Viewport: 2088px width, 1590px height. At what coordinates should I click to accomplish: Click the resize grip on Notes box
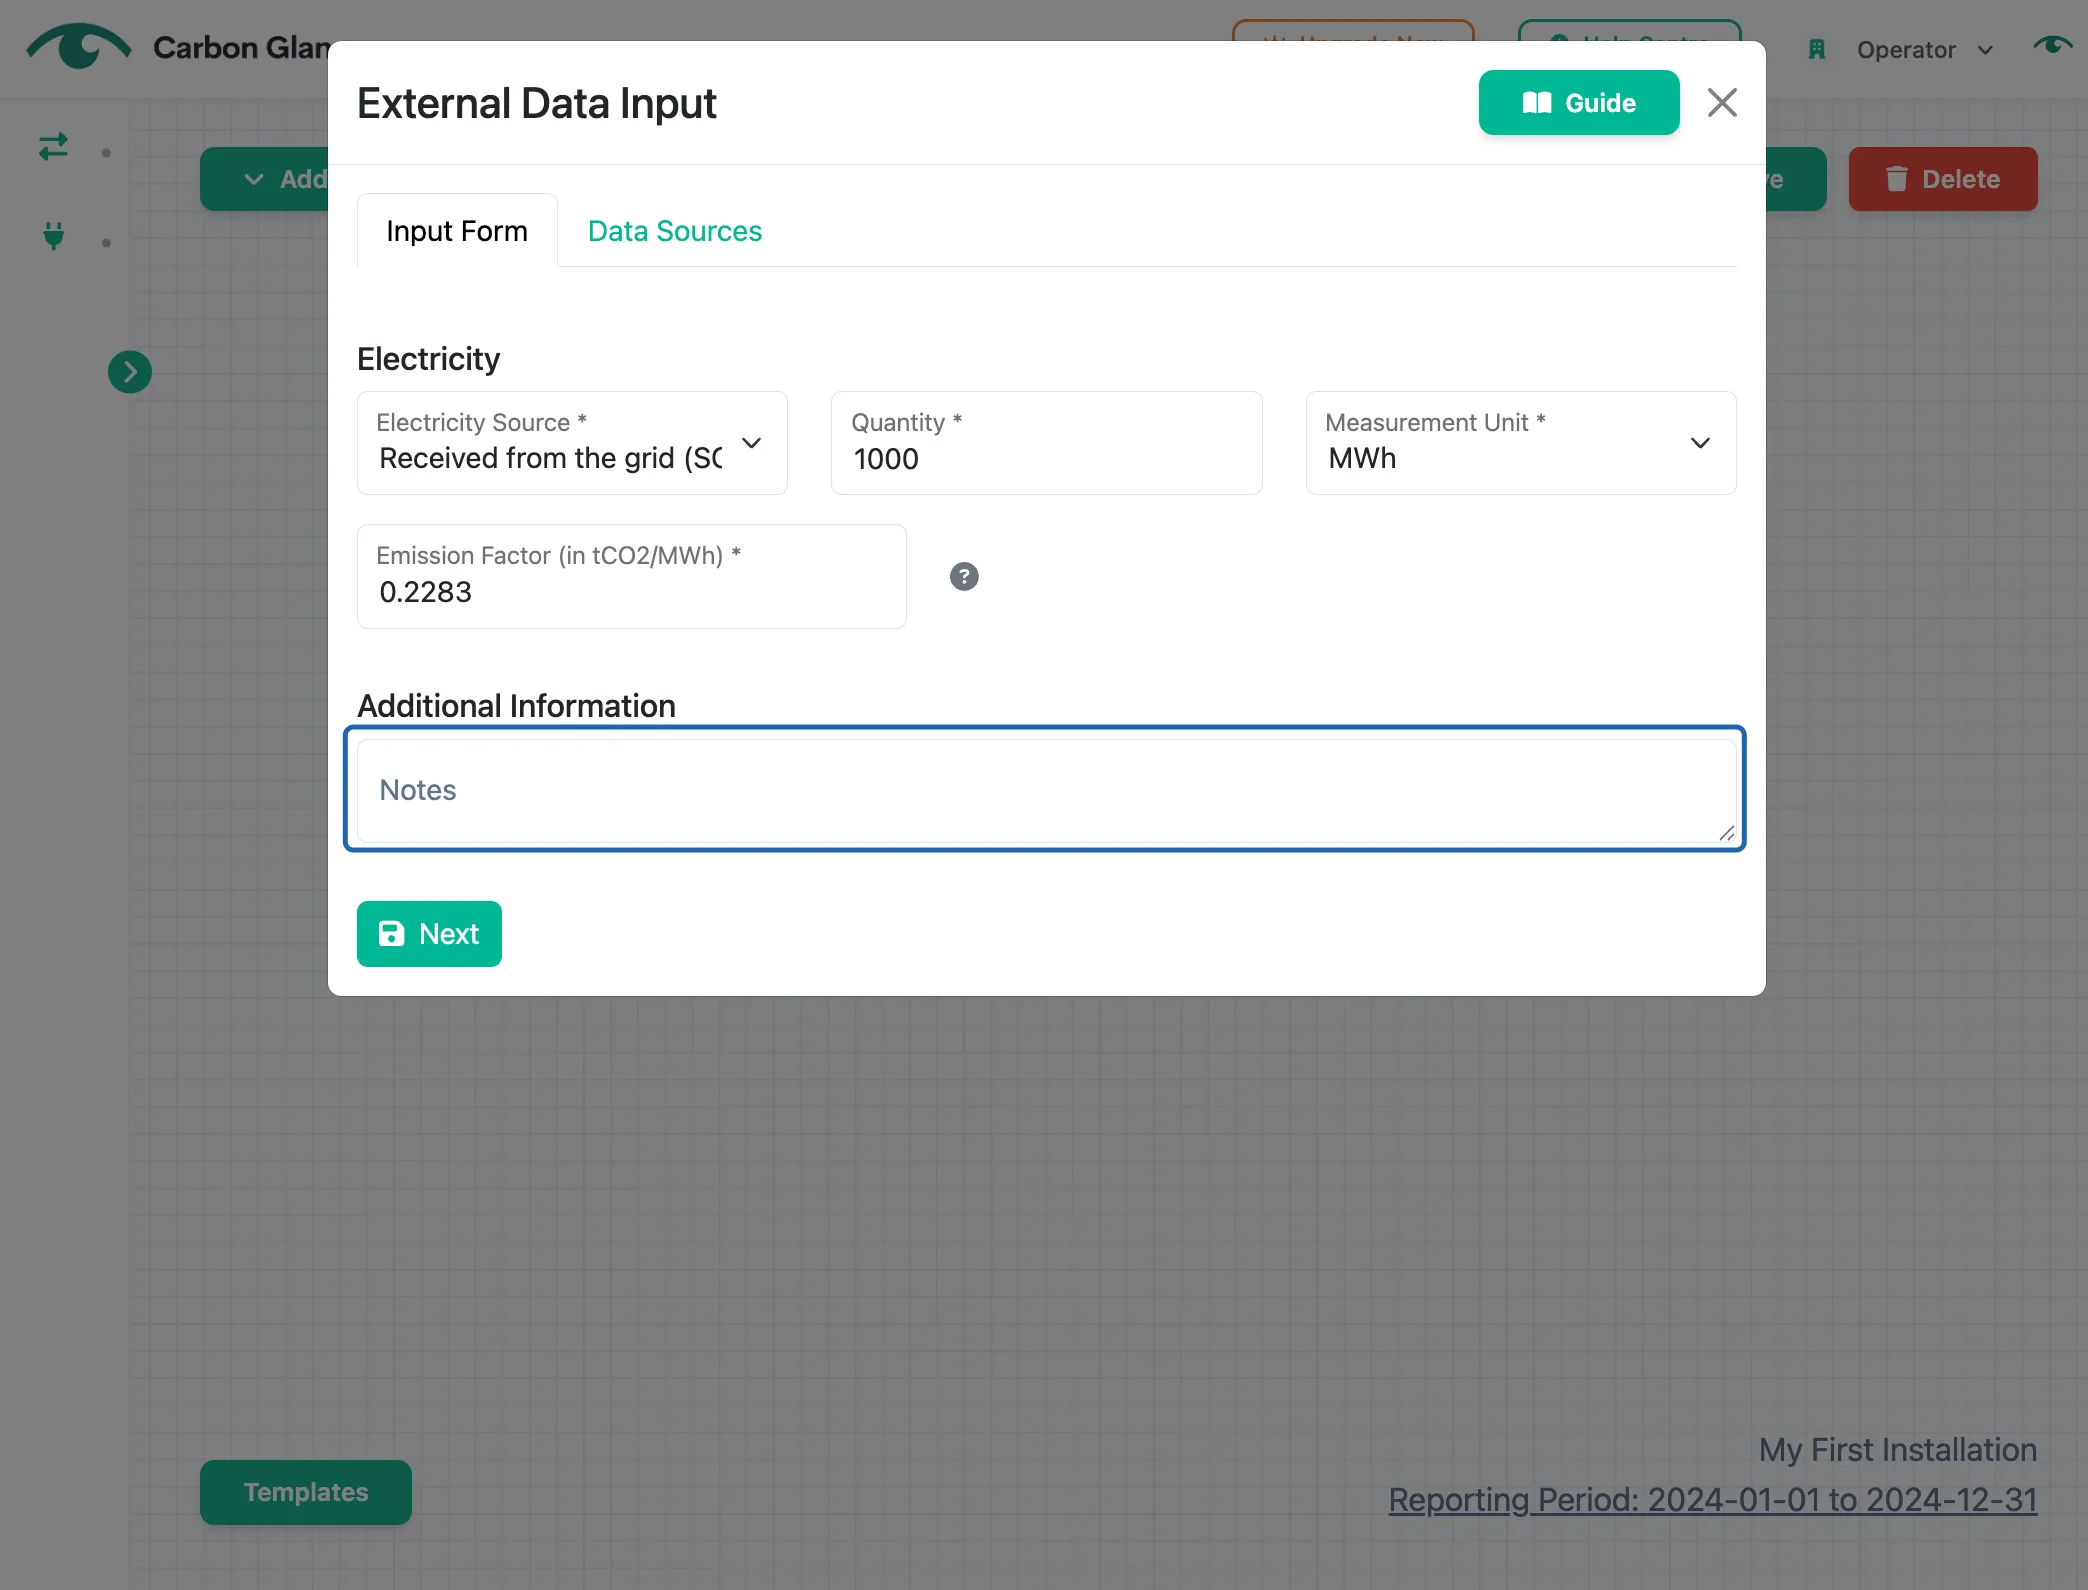1727,833
